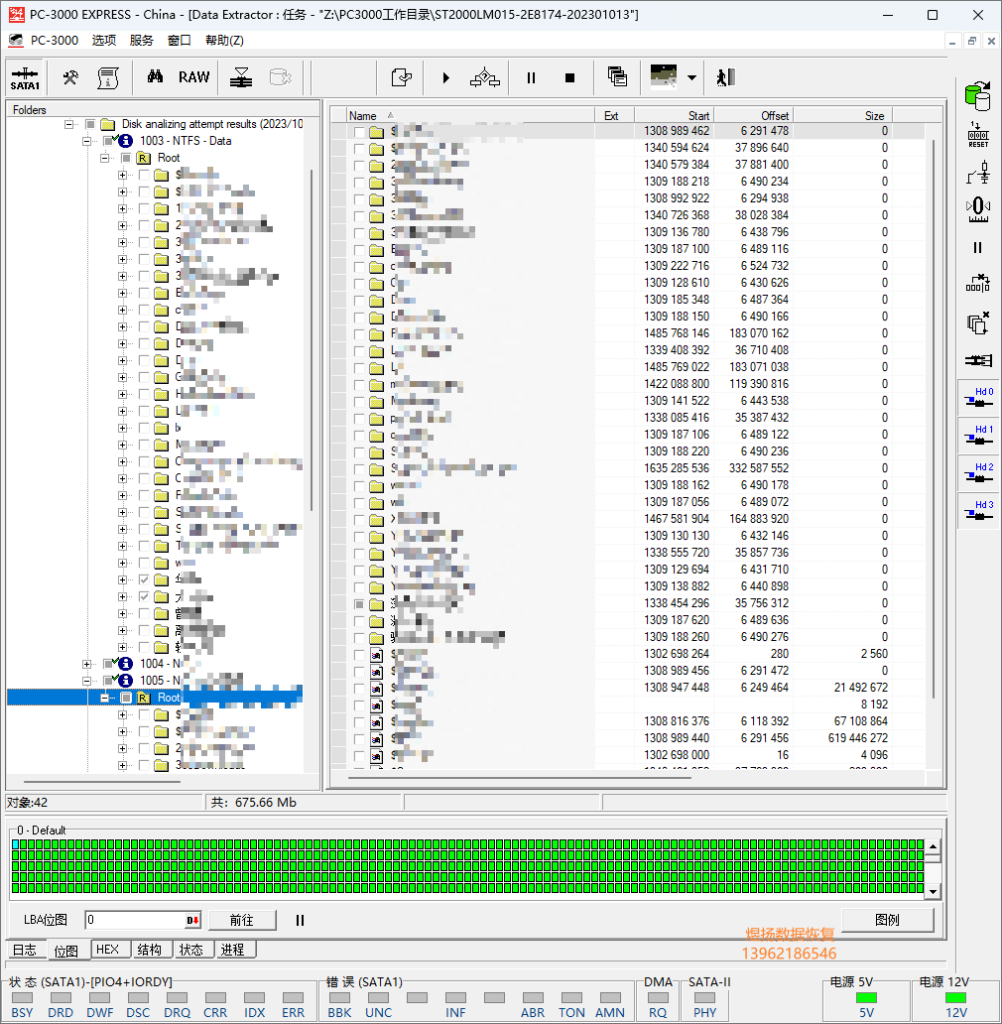Expand the 1004 partition node

pyautogui.click(x=86, y=664)
